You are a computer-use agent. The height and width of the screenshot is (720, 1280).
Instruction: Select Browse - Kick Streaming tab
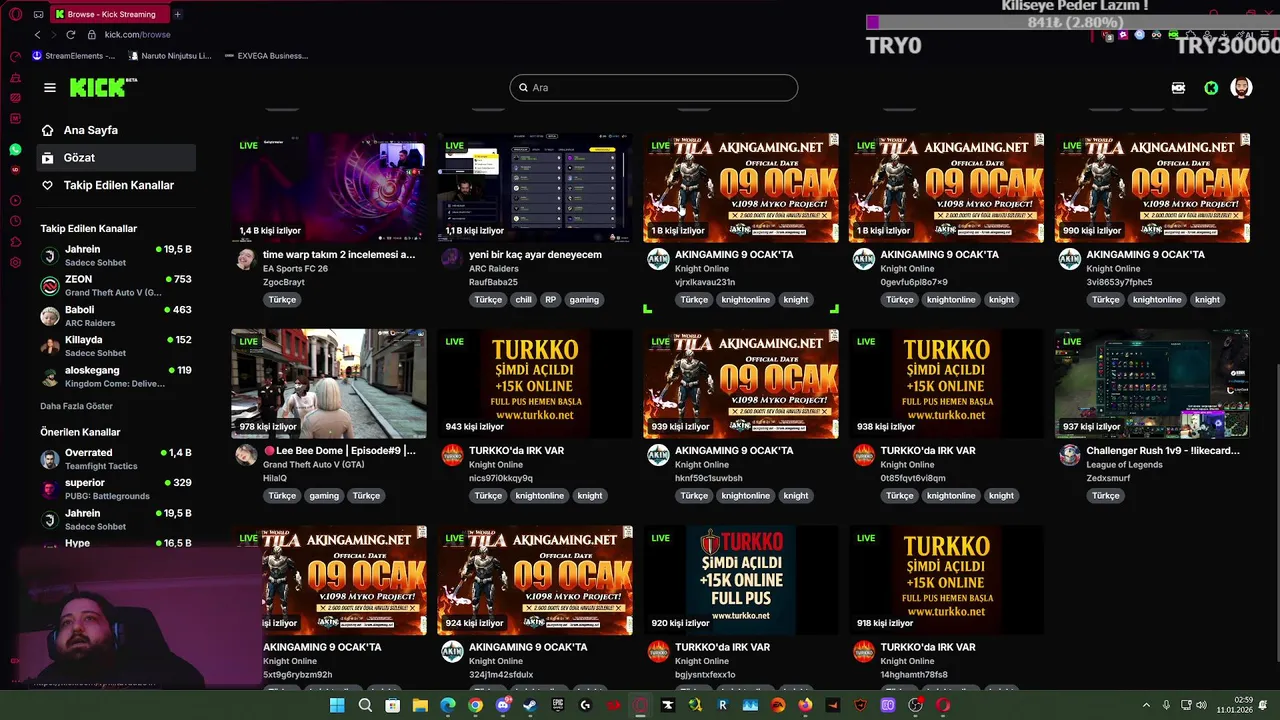point(110,14)
